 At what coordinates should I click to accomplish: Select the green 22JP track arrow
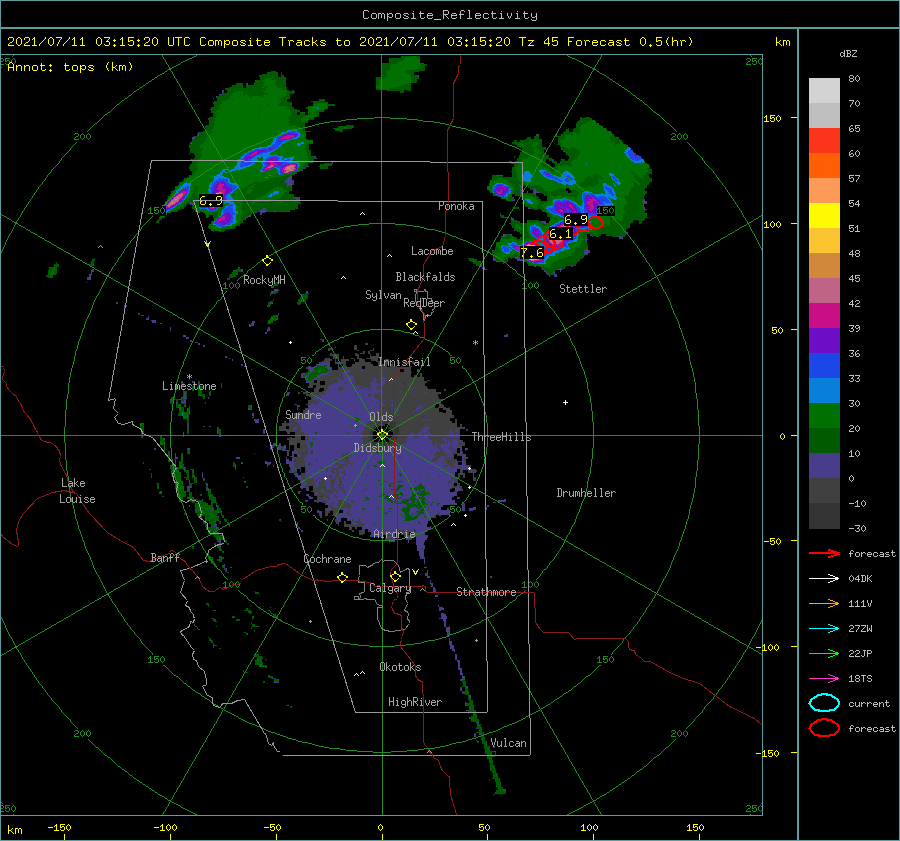(824, 653)
